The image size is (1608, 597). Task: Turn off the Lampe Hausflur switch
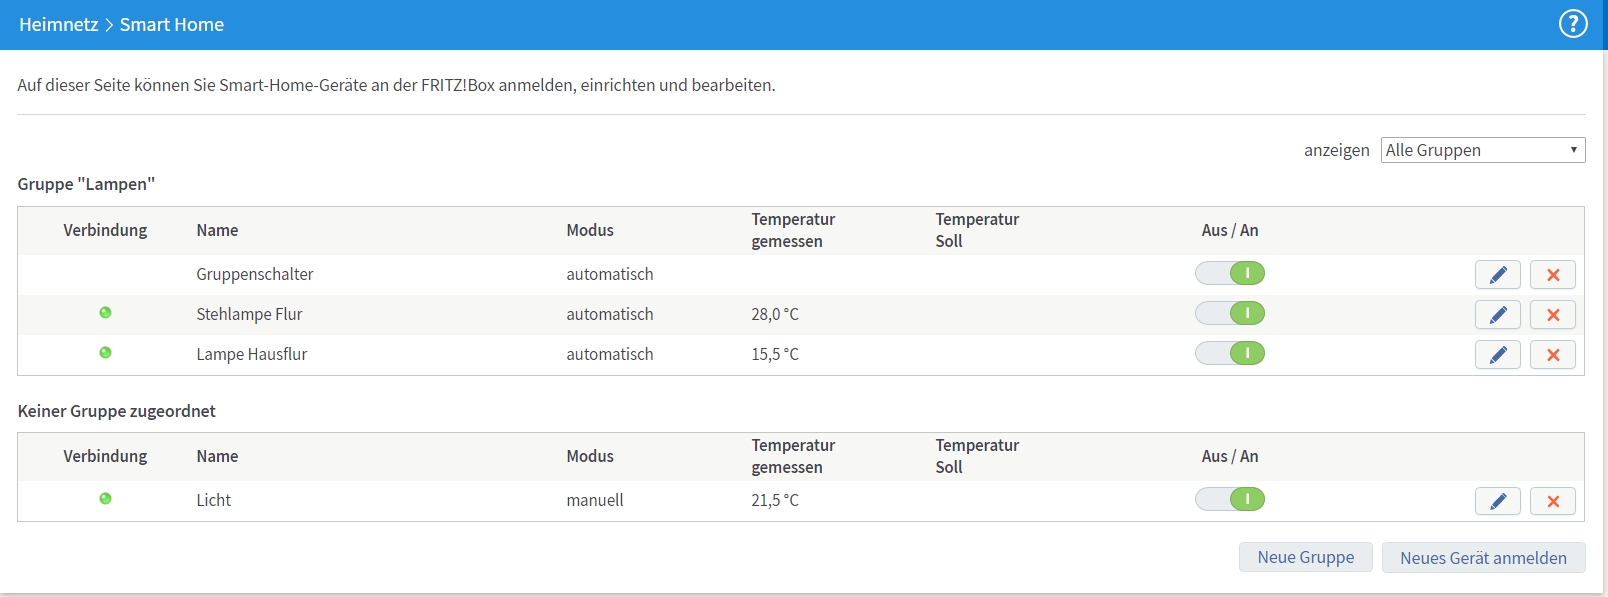pyautogui.click(x=1230, y=353)
